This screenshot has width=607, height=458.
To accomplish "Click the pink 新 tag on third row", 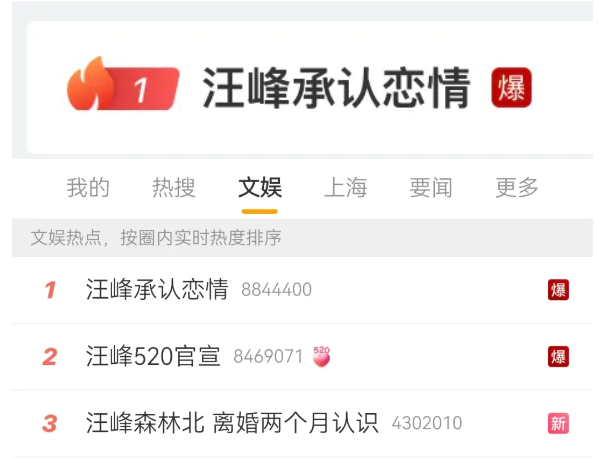I will click(558, 423).
